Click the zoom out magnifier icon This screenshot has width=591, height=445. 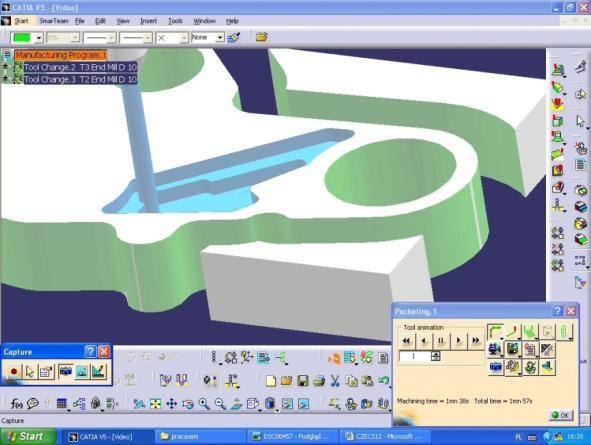[220, 404]
